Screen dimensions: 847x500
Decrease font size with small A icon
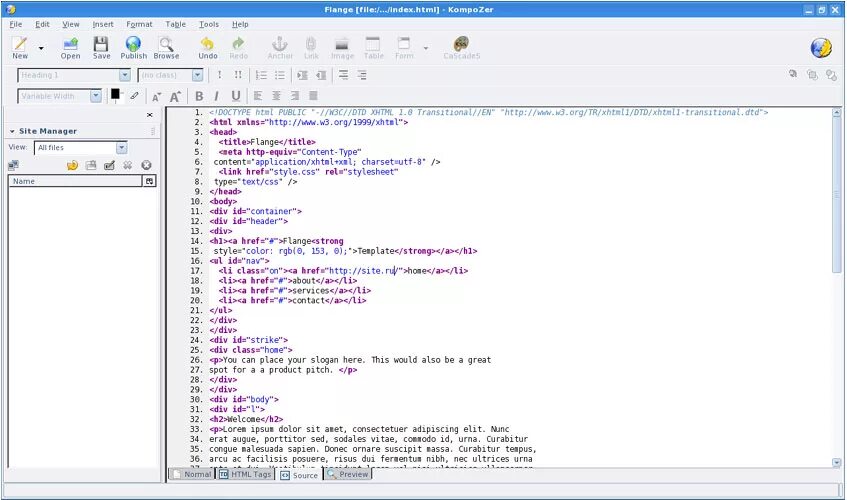pyautogui.click(x=156, y=97)
